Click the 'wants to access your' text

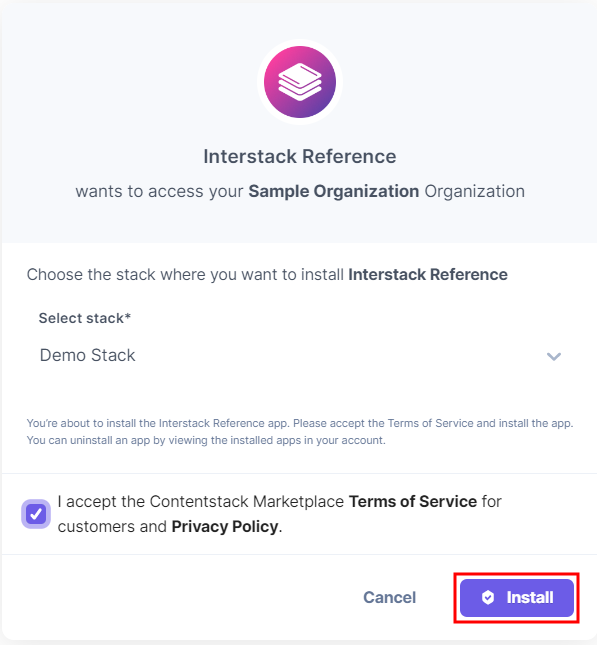point(159,192)
